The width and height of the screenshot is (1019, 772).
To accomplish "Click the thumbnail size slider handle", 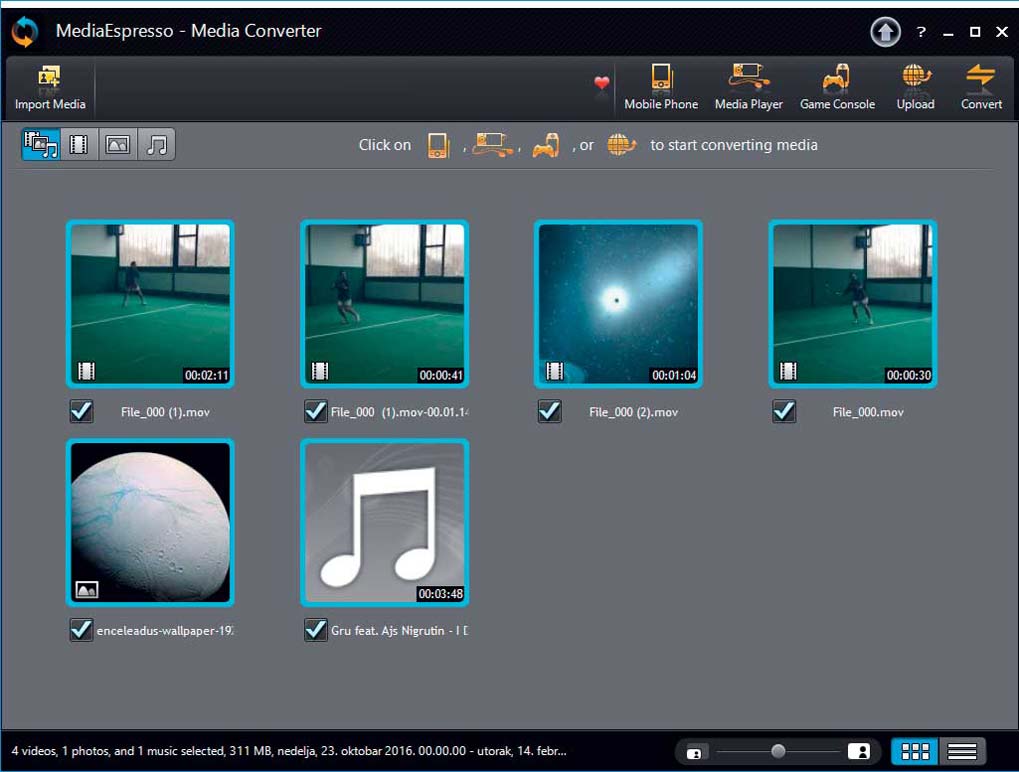I will (778, 751).
